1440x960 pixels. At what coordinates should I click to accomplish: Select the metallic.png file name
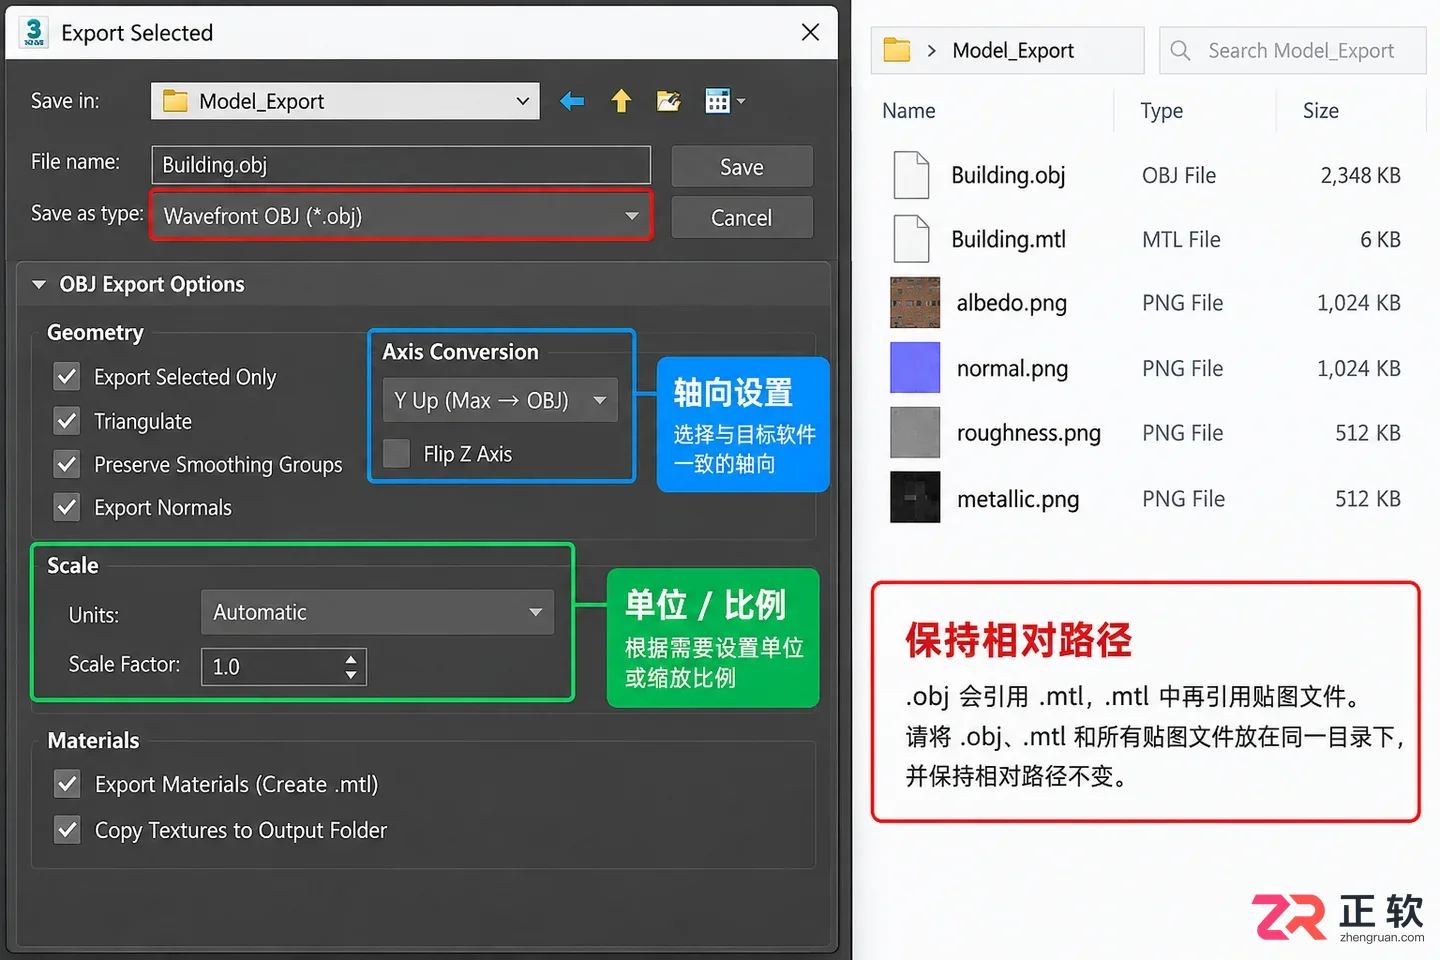point(1018,499)
